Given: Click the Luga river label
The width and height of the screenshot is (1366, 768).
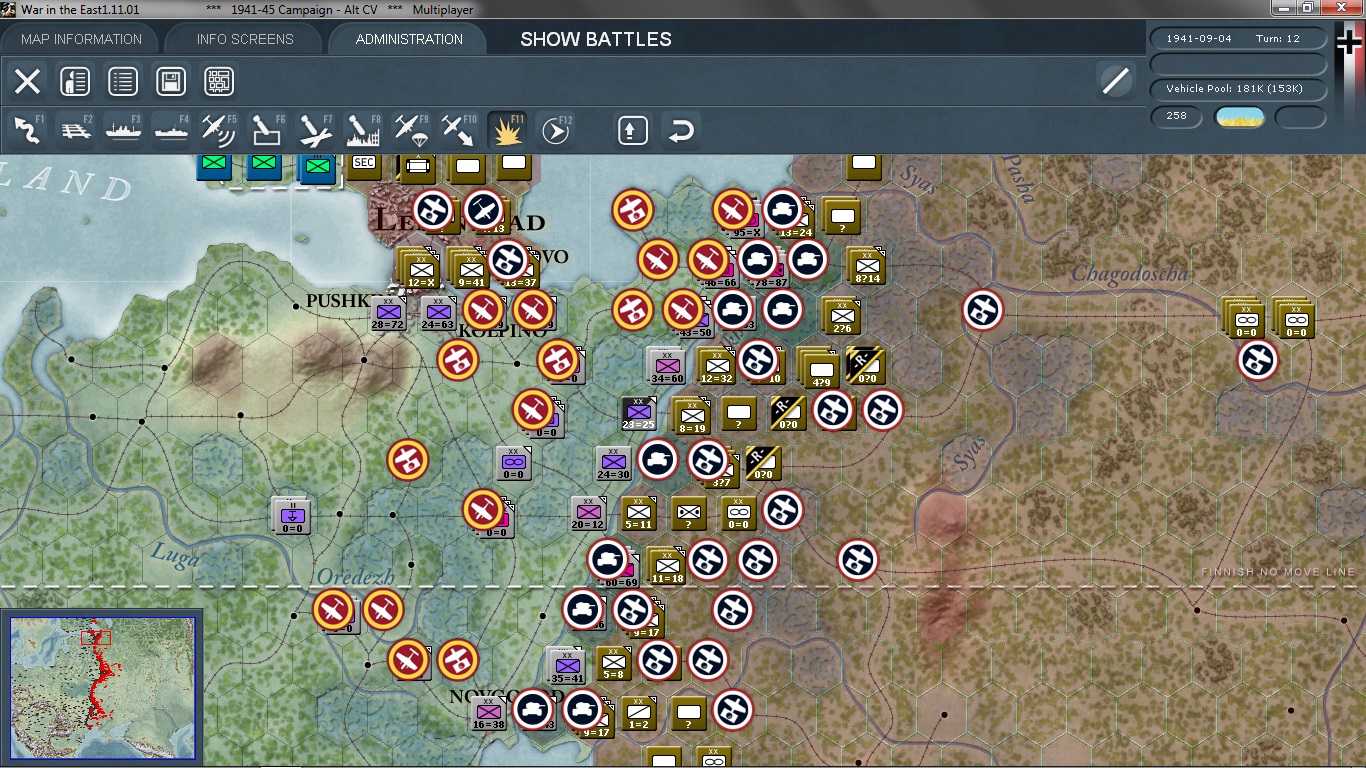Looking at the screenshot, I should [175, 553].
